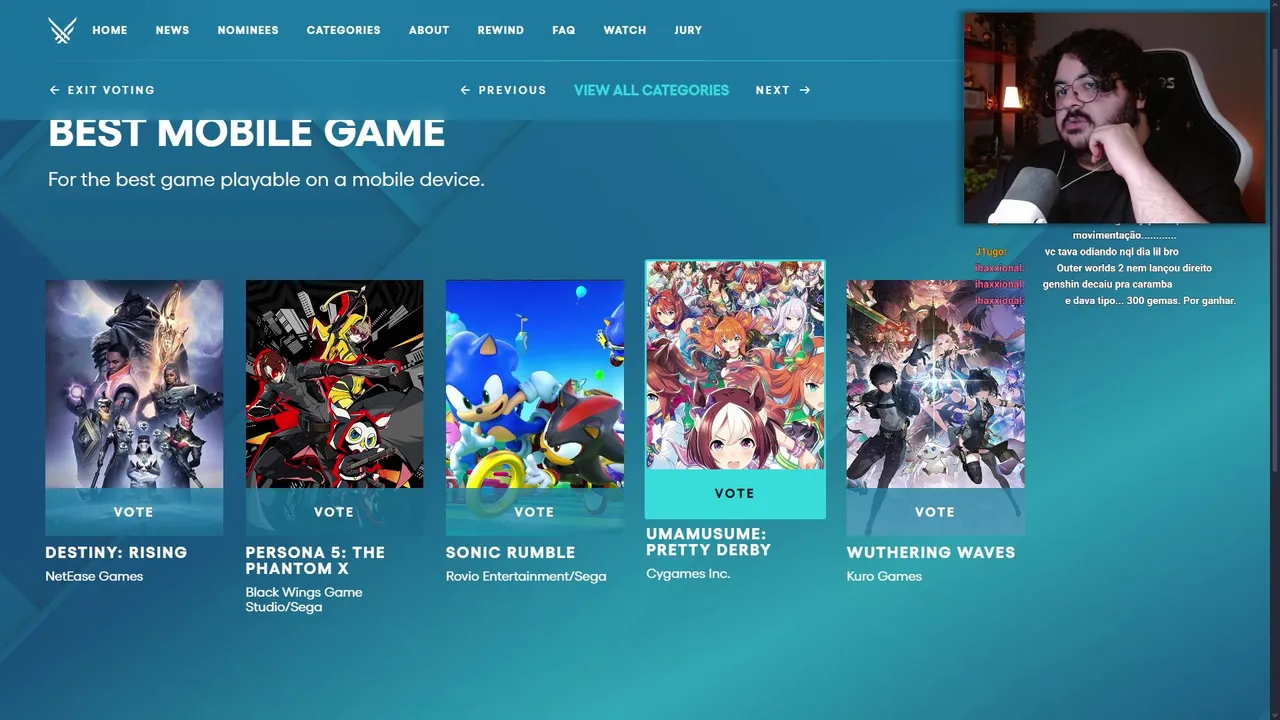Click the DESTINY: RISING title text
This screenshot has width=1280, height=720.
116,553
